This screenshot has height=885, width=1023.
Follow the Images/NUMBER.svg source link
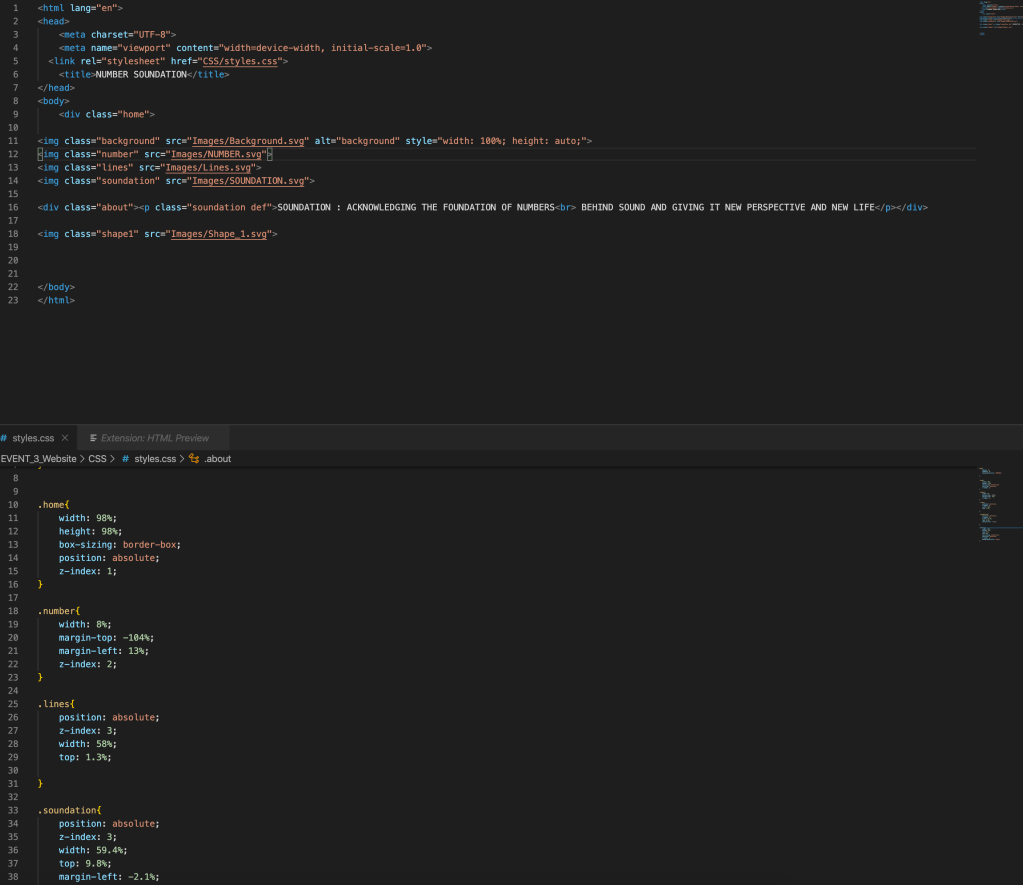click(x=214, y=154)
